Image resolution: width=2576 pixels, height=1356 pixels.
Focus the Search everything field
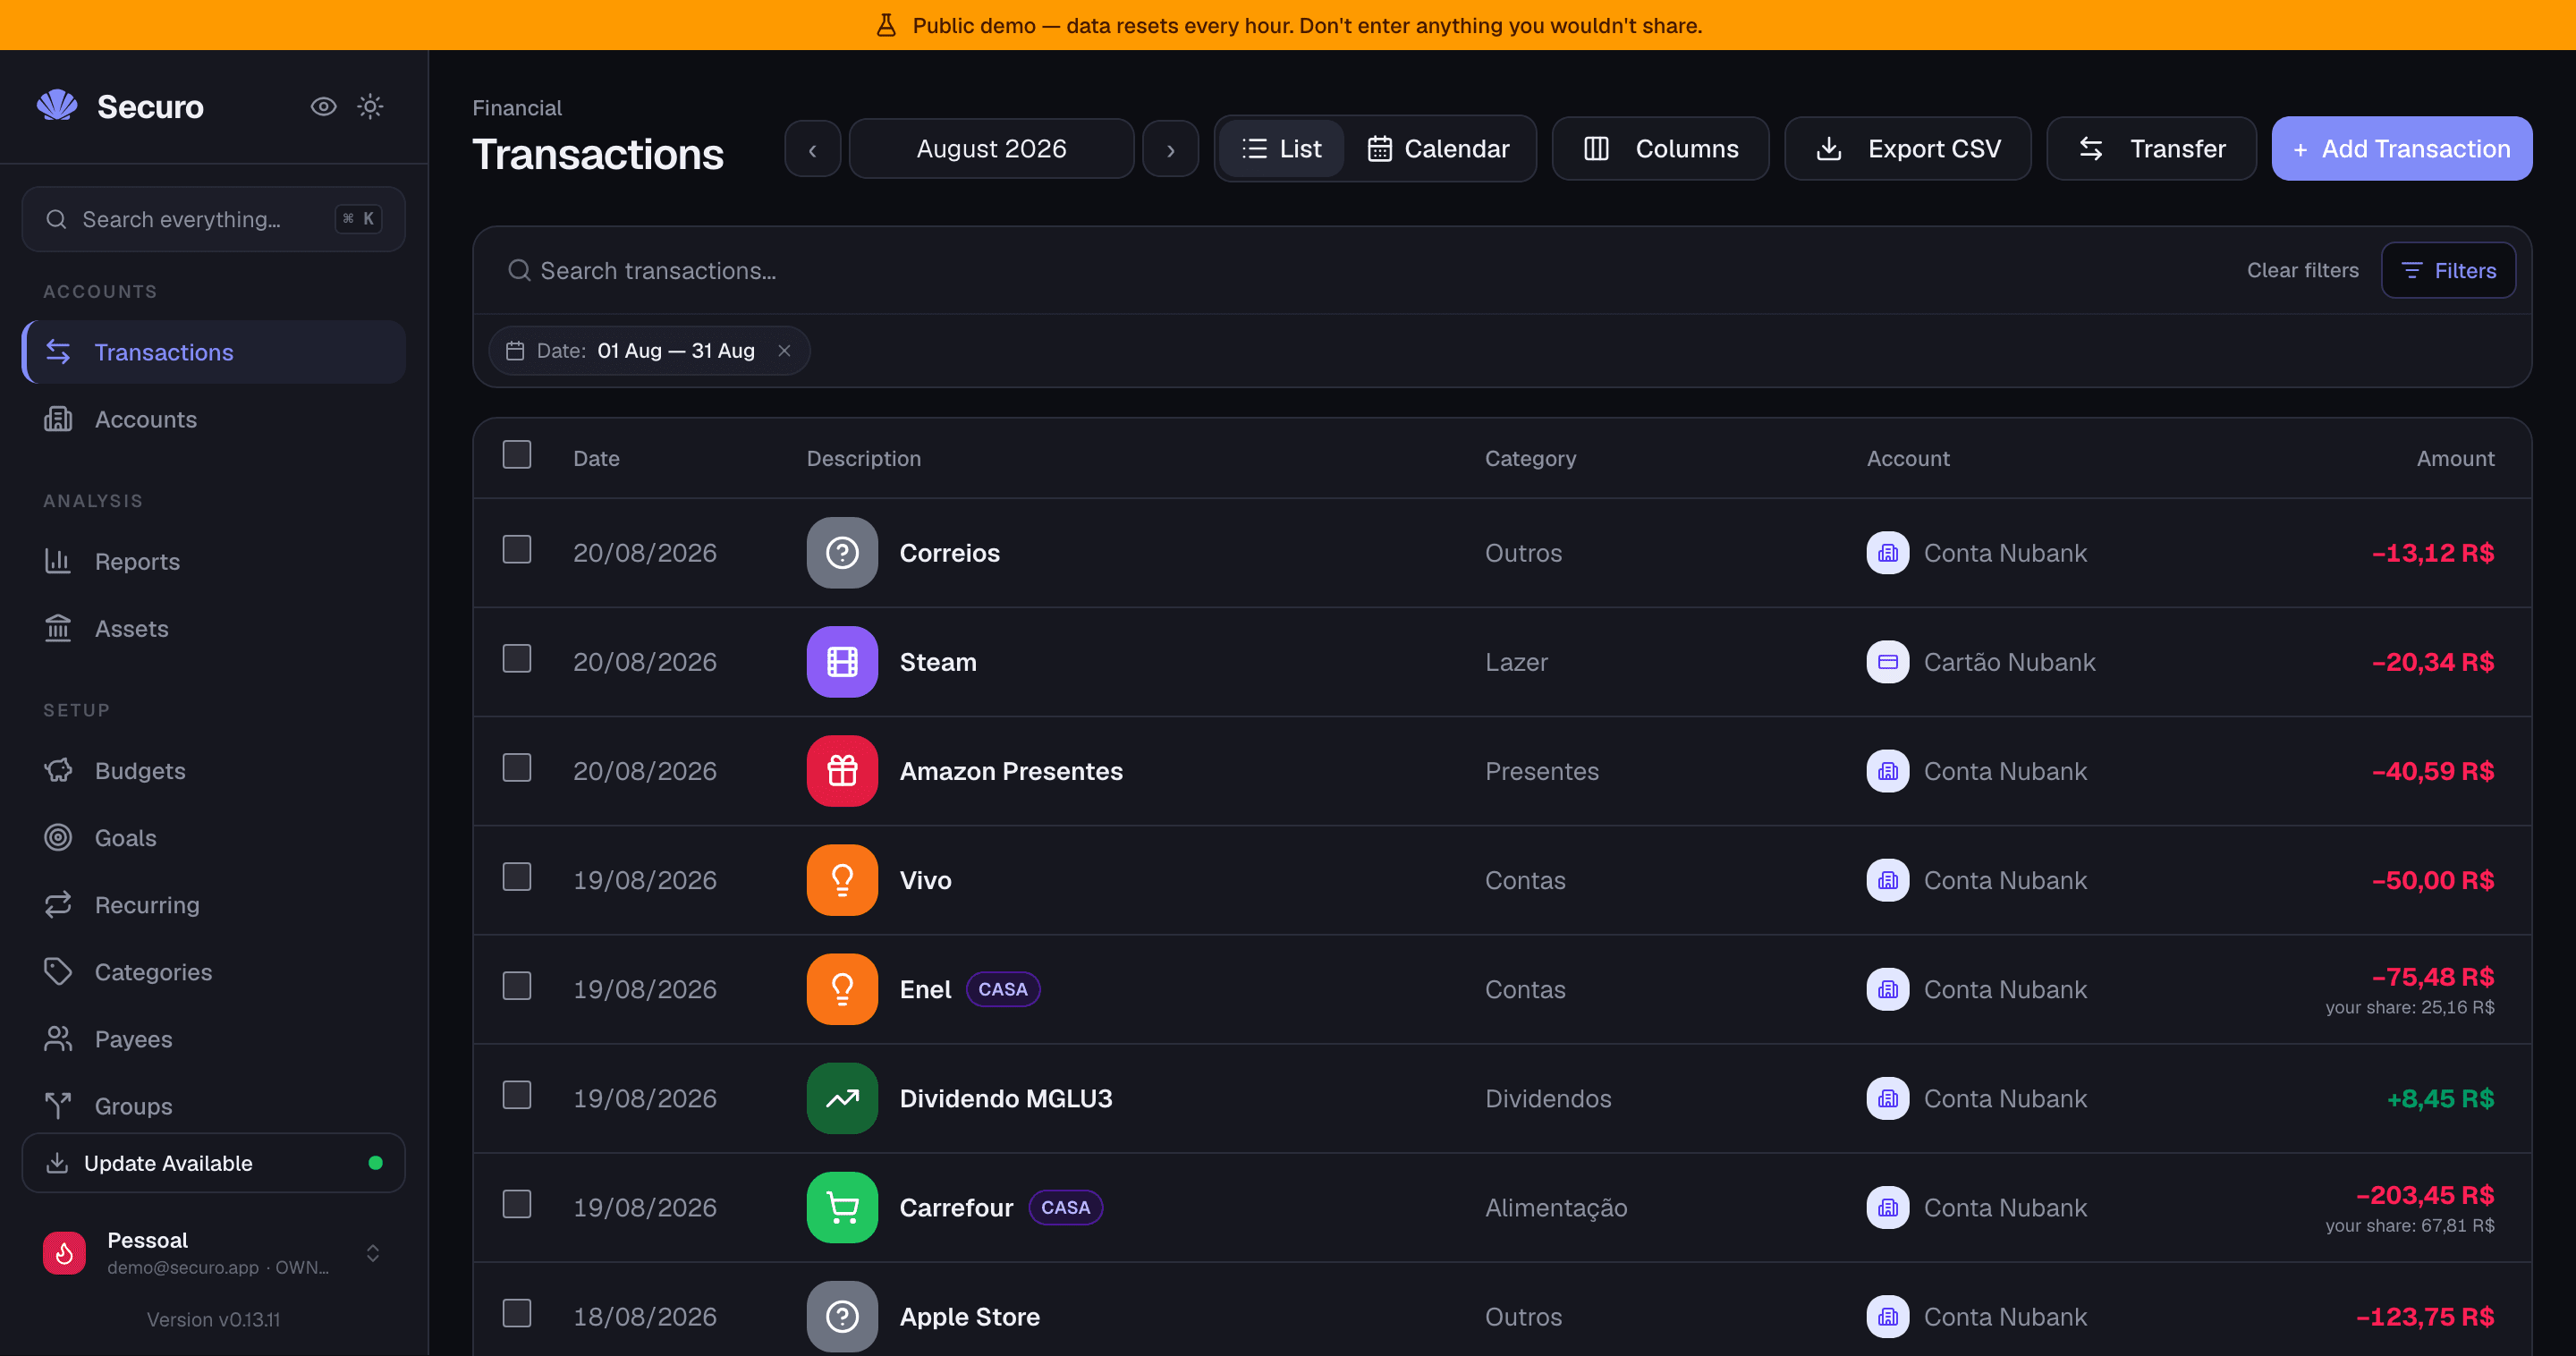[213, 219]
